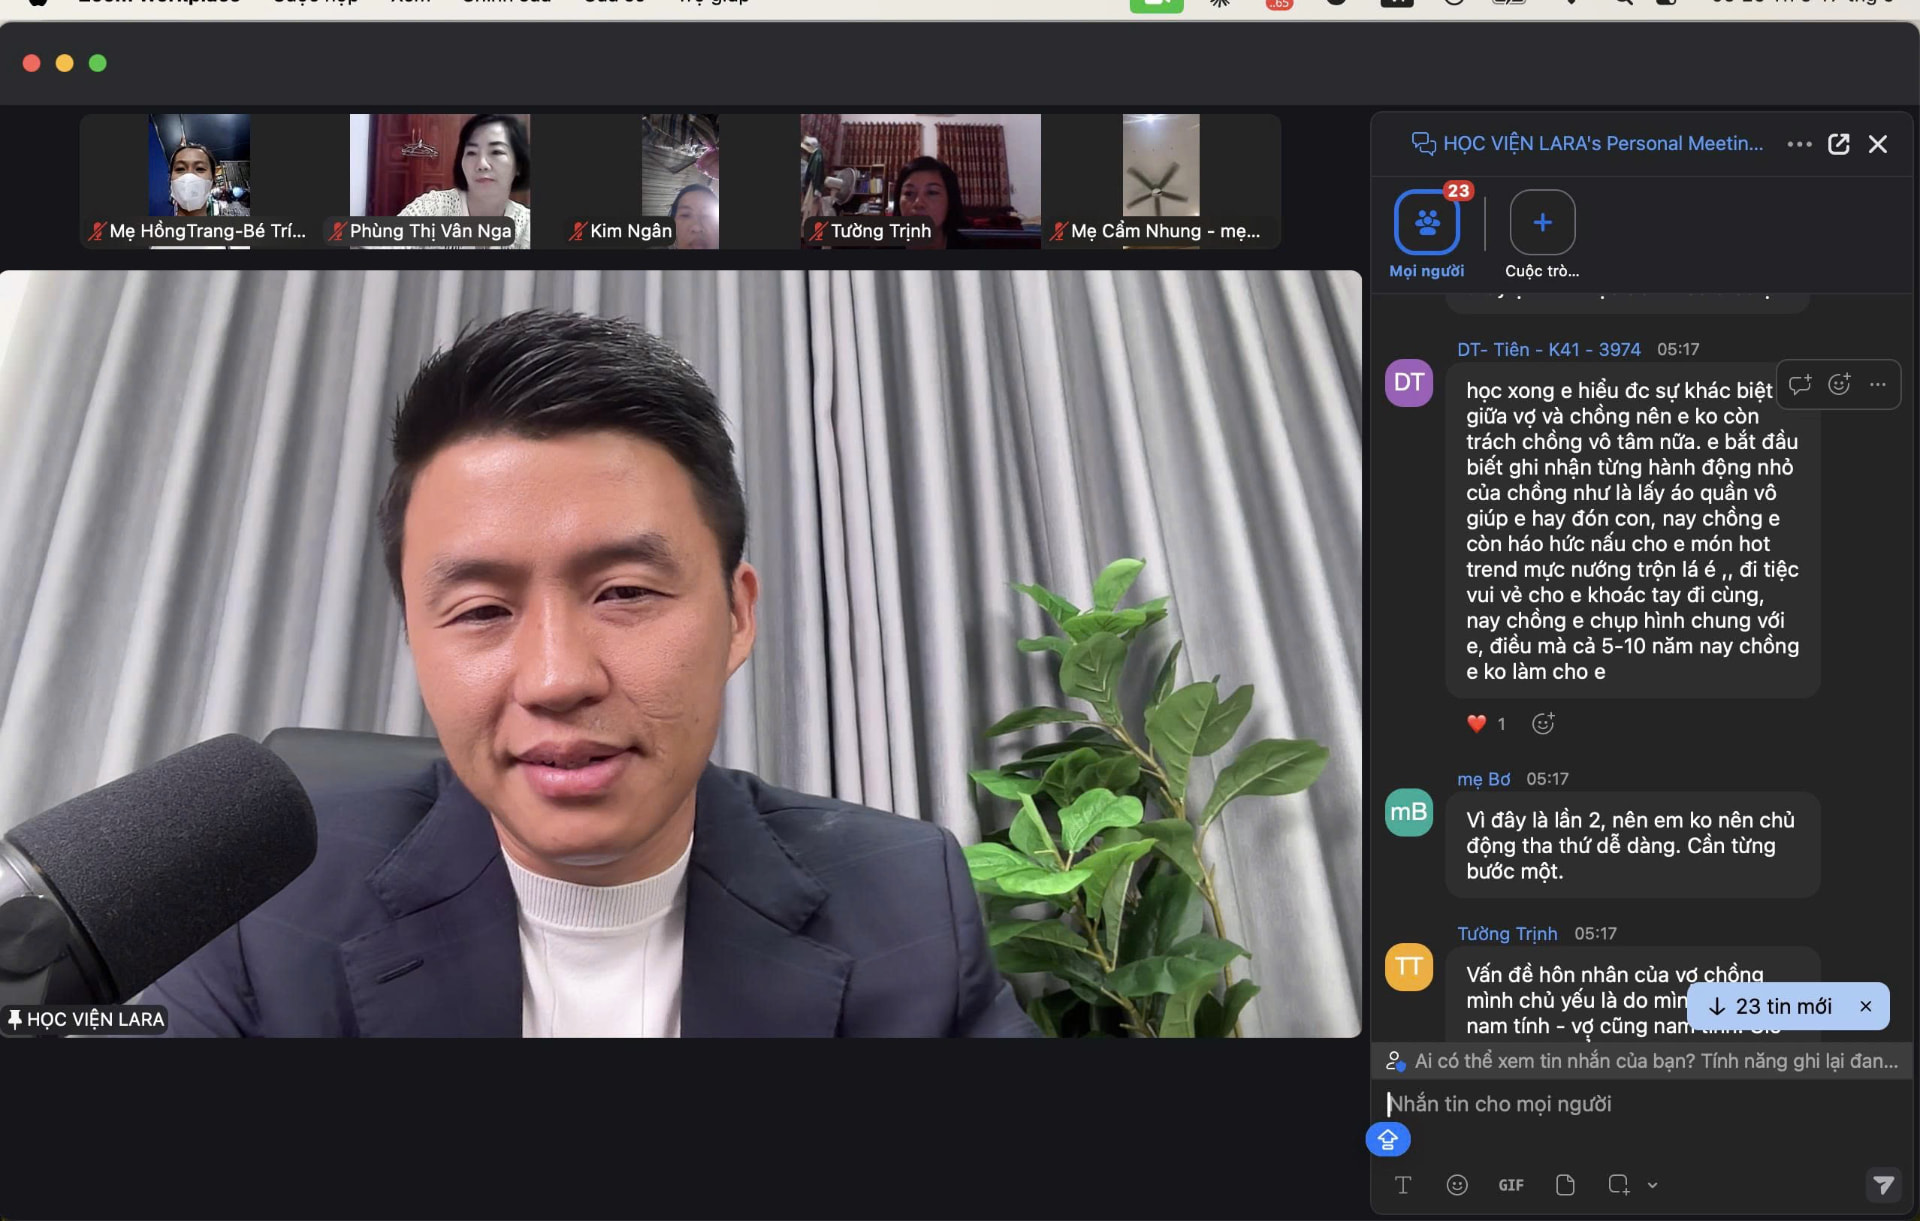The width and height of the screenshot is (1920, 1221).
Task: Add reaction next to heart count
Action: click(x=1543, y=723)
